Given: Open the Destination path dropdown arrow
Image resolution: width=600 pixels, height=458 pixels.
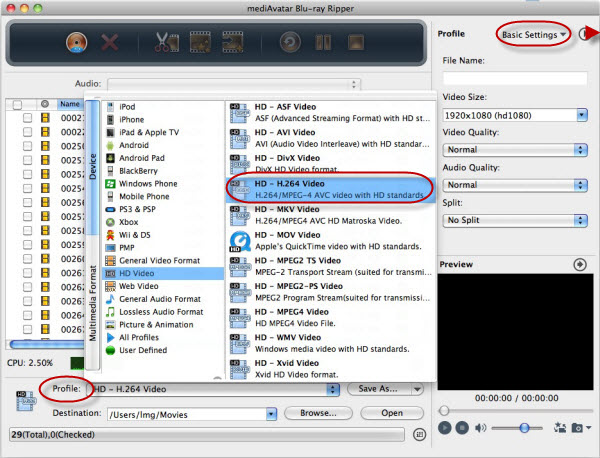Looking at the screenshot, I should click(271, 414).
